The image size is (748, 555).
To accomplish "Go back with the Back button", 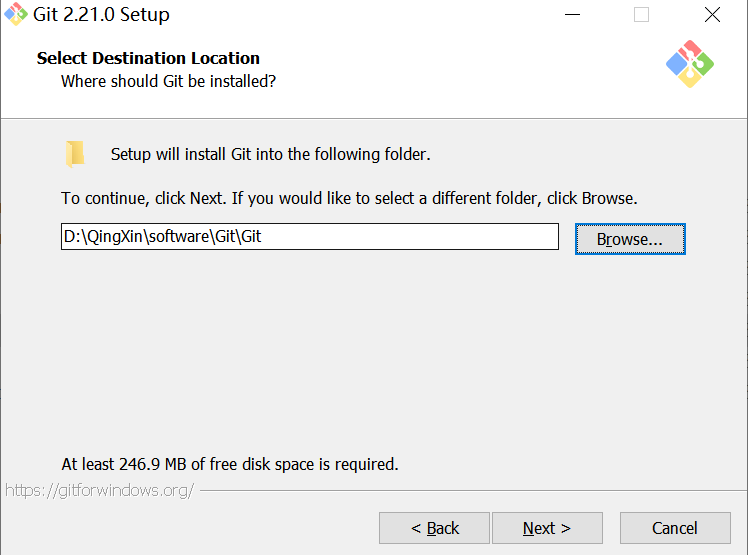I will (x=434, y=528).
